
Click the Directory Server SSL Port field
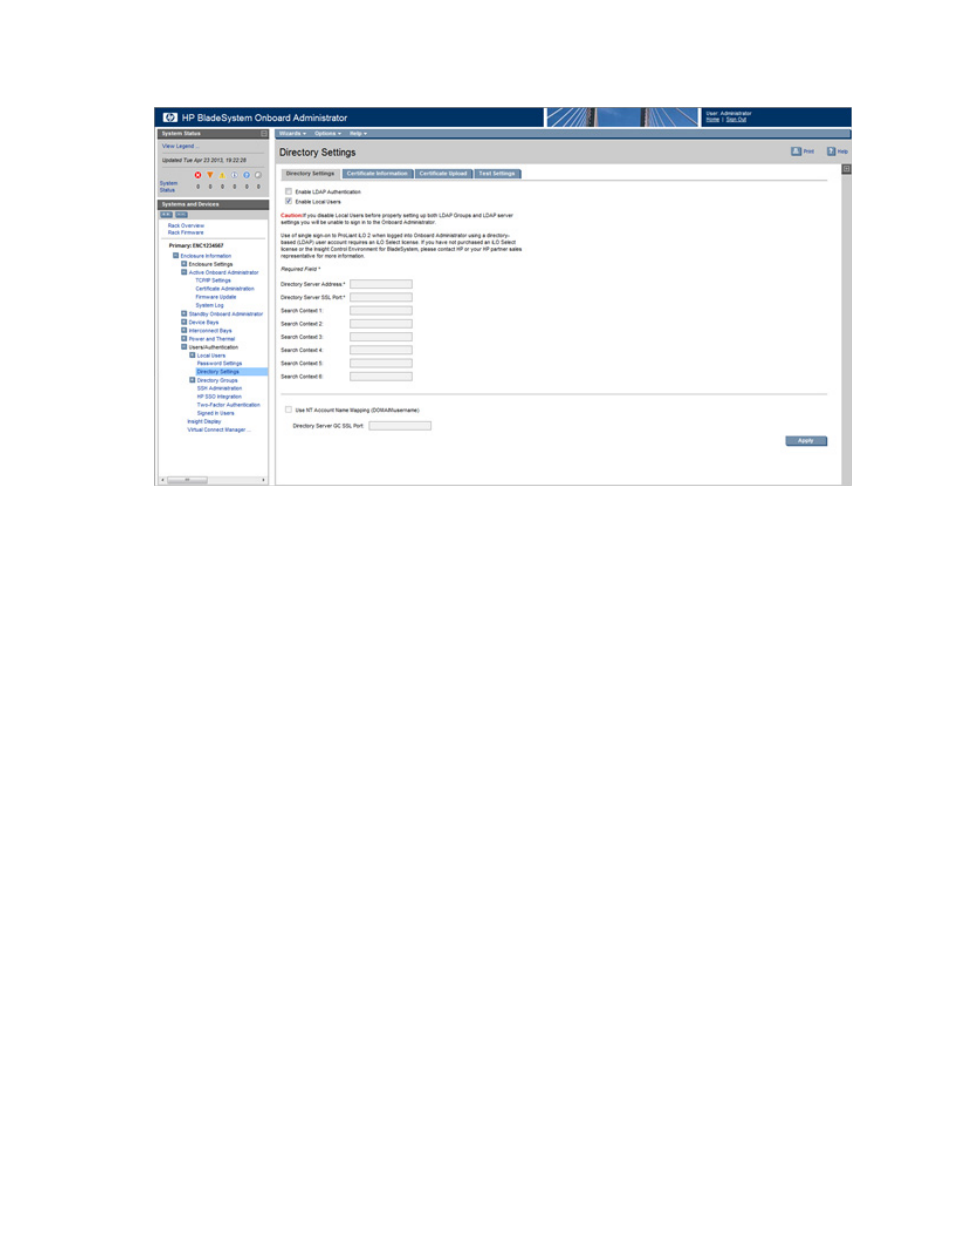pos(380,297)
